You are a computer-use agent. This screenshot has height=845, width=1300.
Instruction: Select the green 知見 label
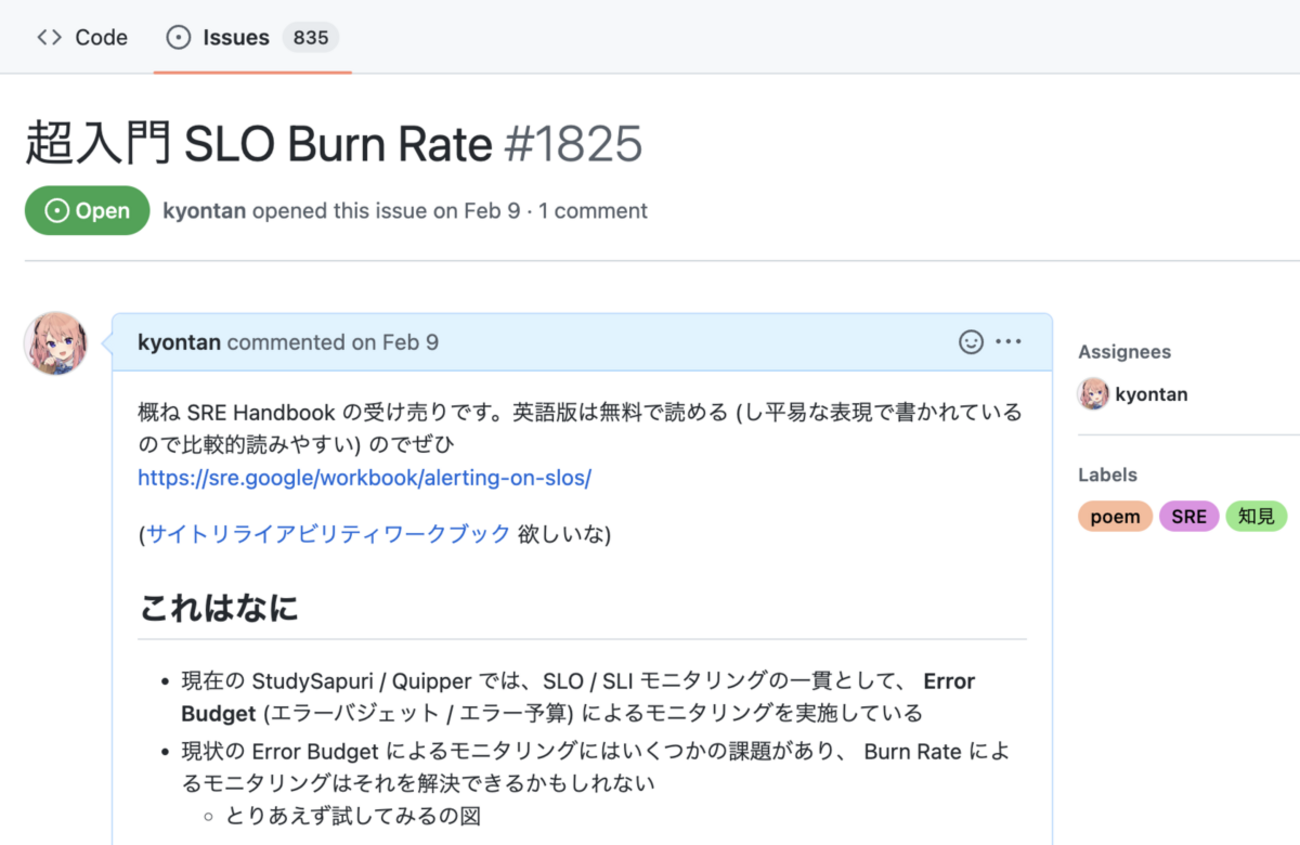(1256, 517)
